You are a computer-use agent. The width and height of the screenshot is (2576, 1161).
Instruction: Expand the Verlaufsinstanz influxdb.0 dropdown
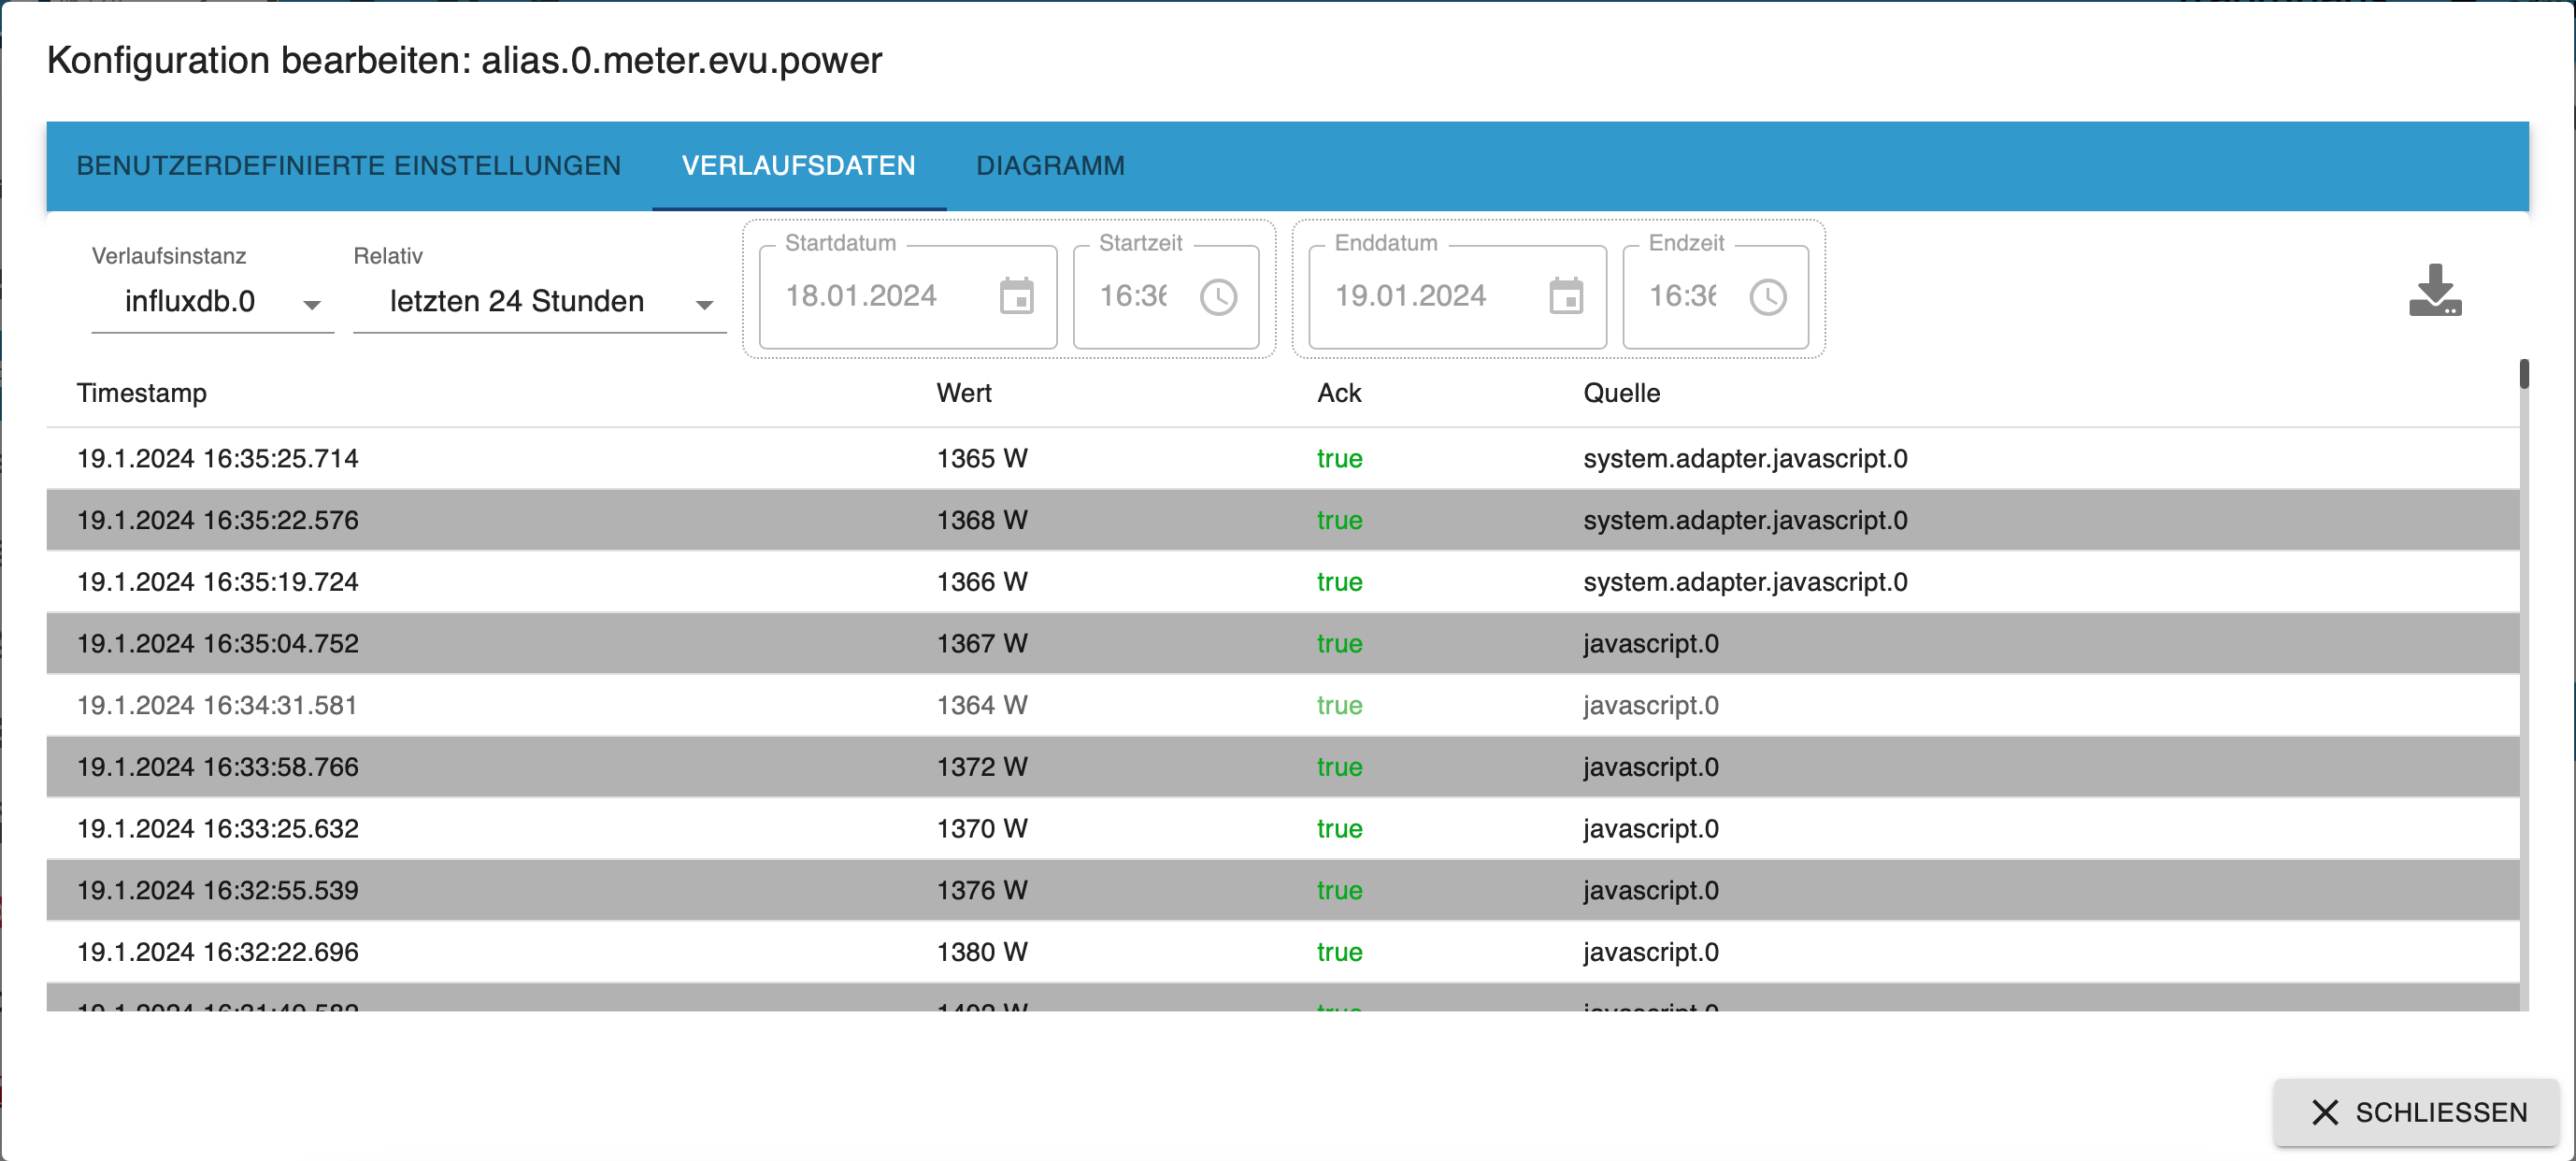click(x=212, y=302)
